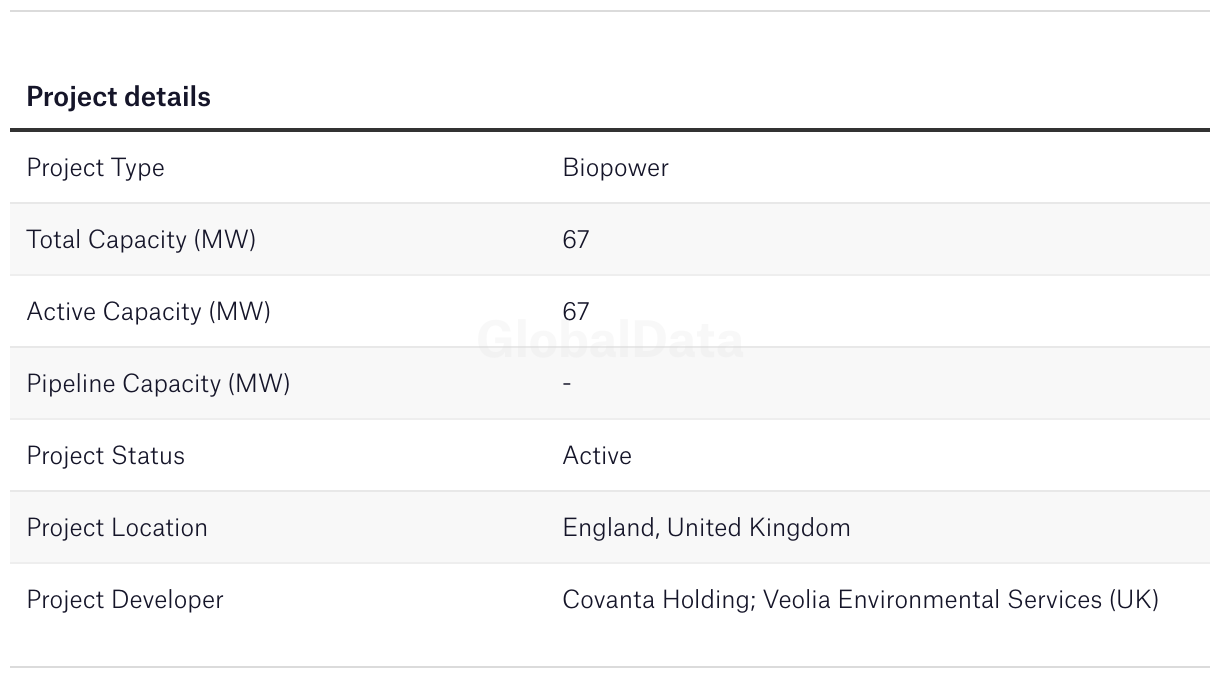Select the Project Status label
Image resolution: width=1220 pixels, height=678 pixels.
pos(105,456)
